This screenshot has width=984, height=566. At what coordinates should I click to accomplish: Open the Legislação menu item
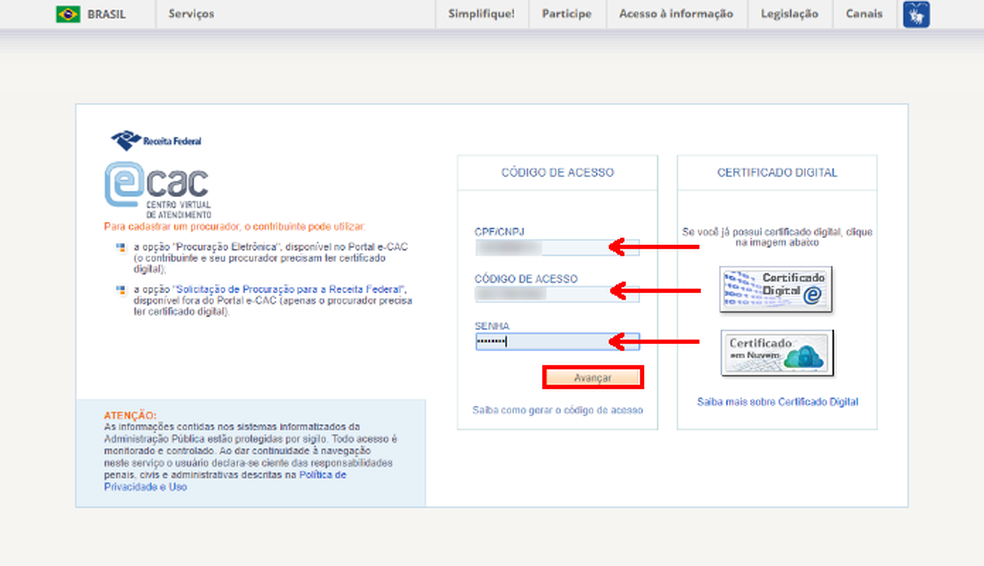[789, 14]
